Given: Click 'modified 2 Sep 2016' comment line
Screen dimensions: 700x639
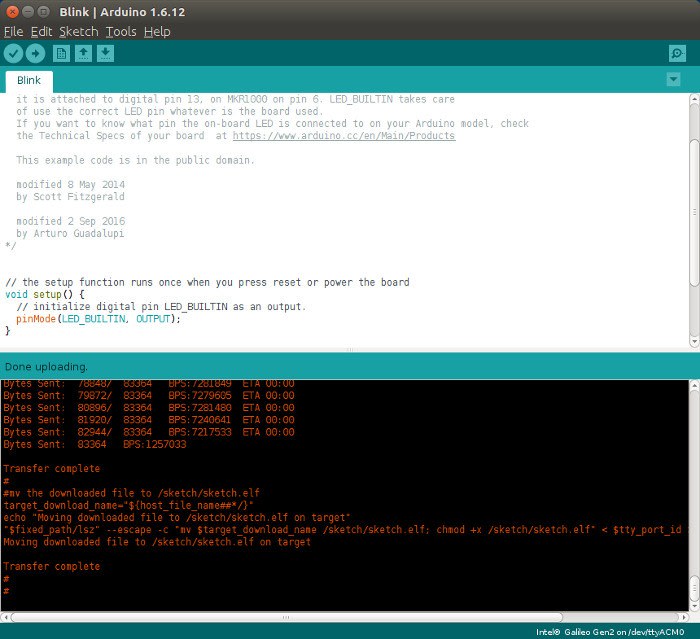Looking at the screenshot, I should click(71, 221).
